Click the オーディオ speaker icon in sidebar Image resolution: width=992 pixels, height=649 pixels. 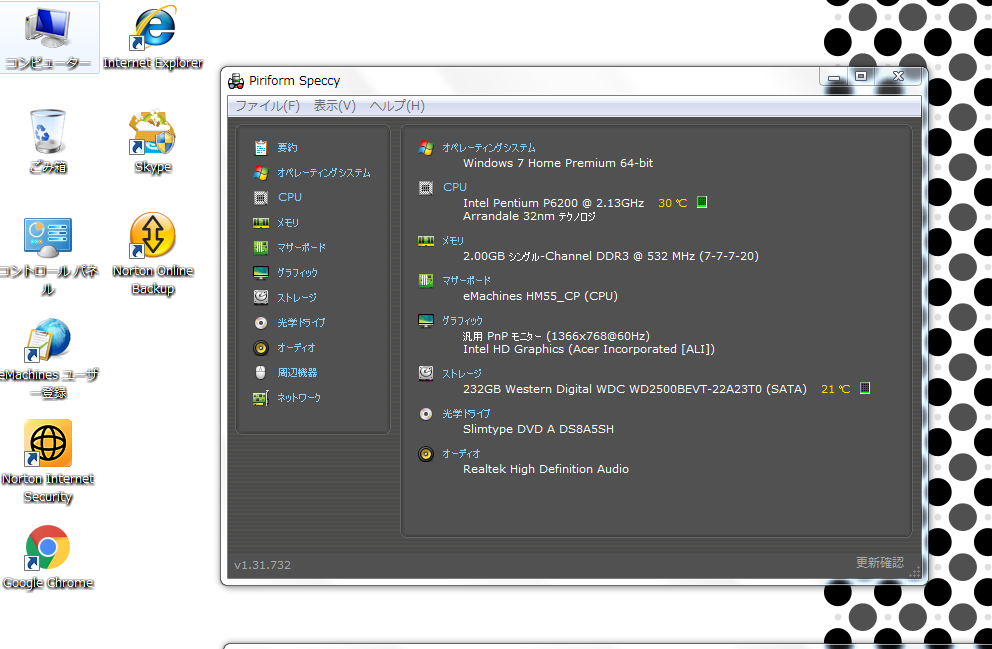click(261, 347)
